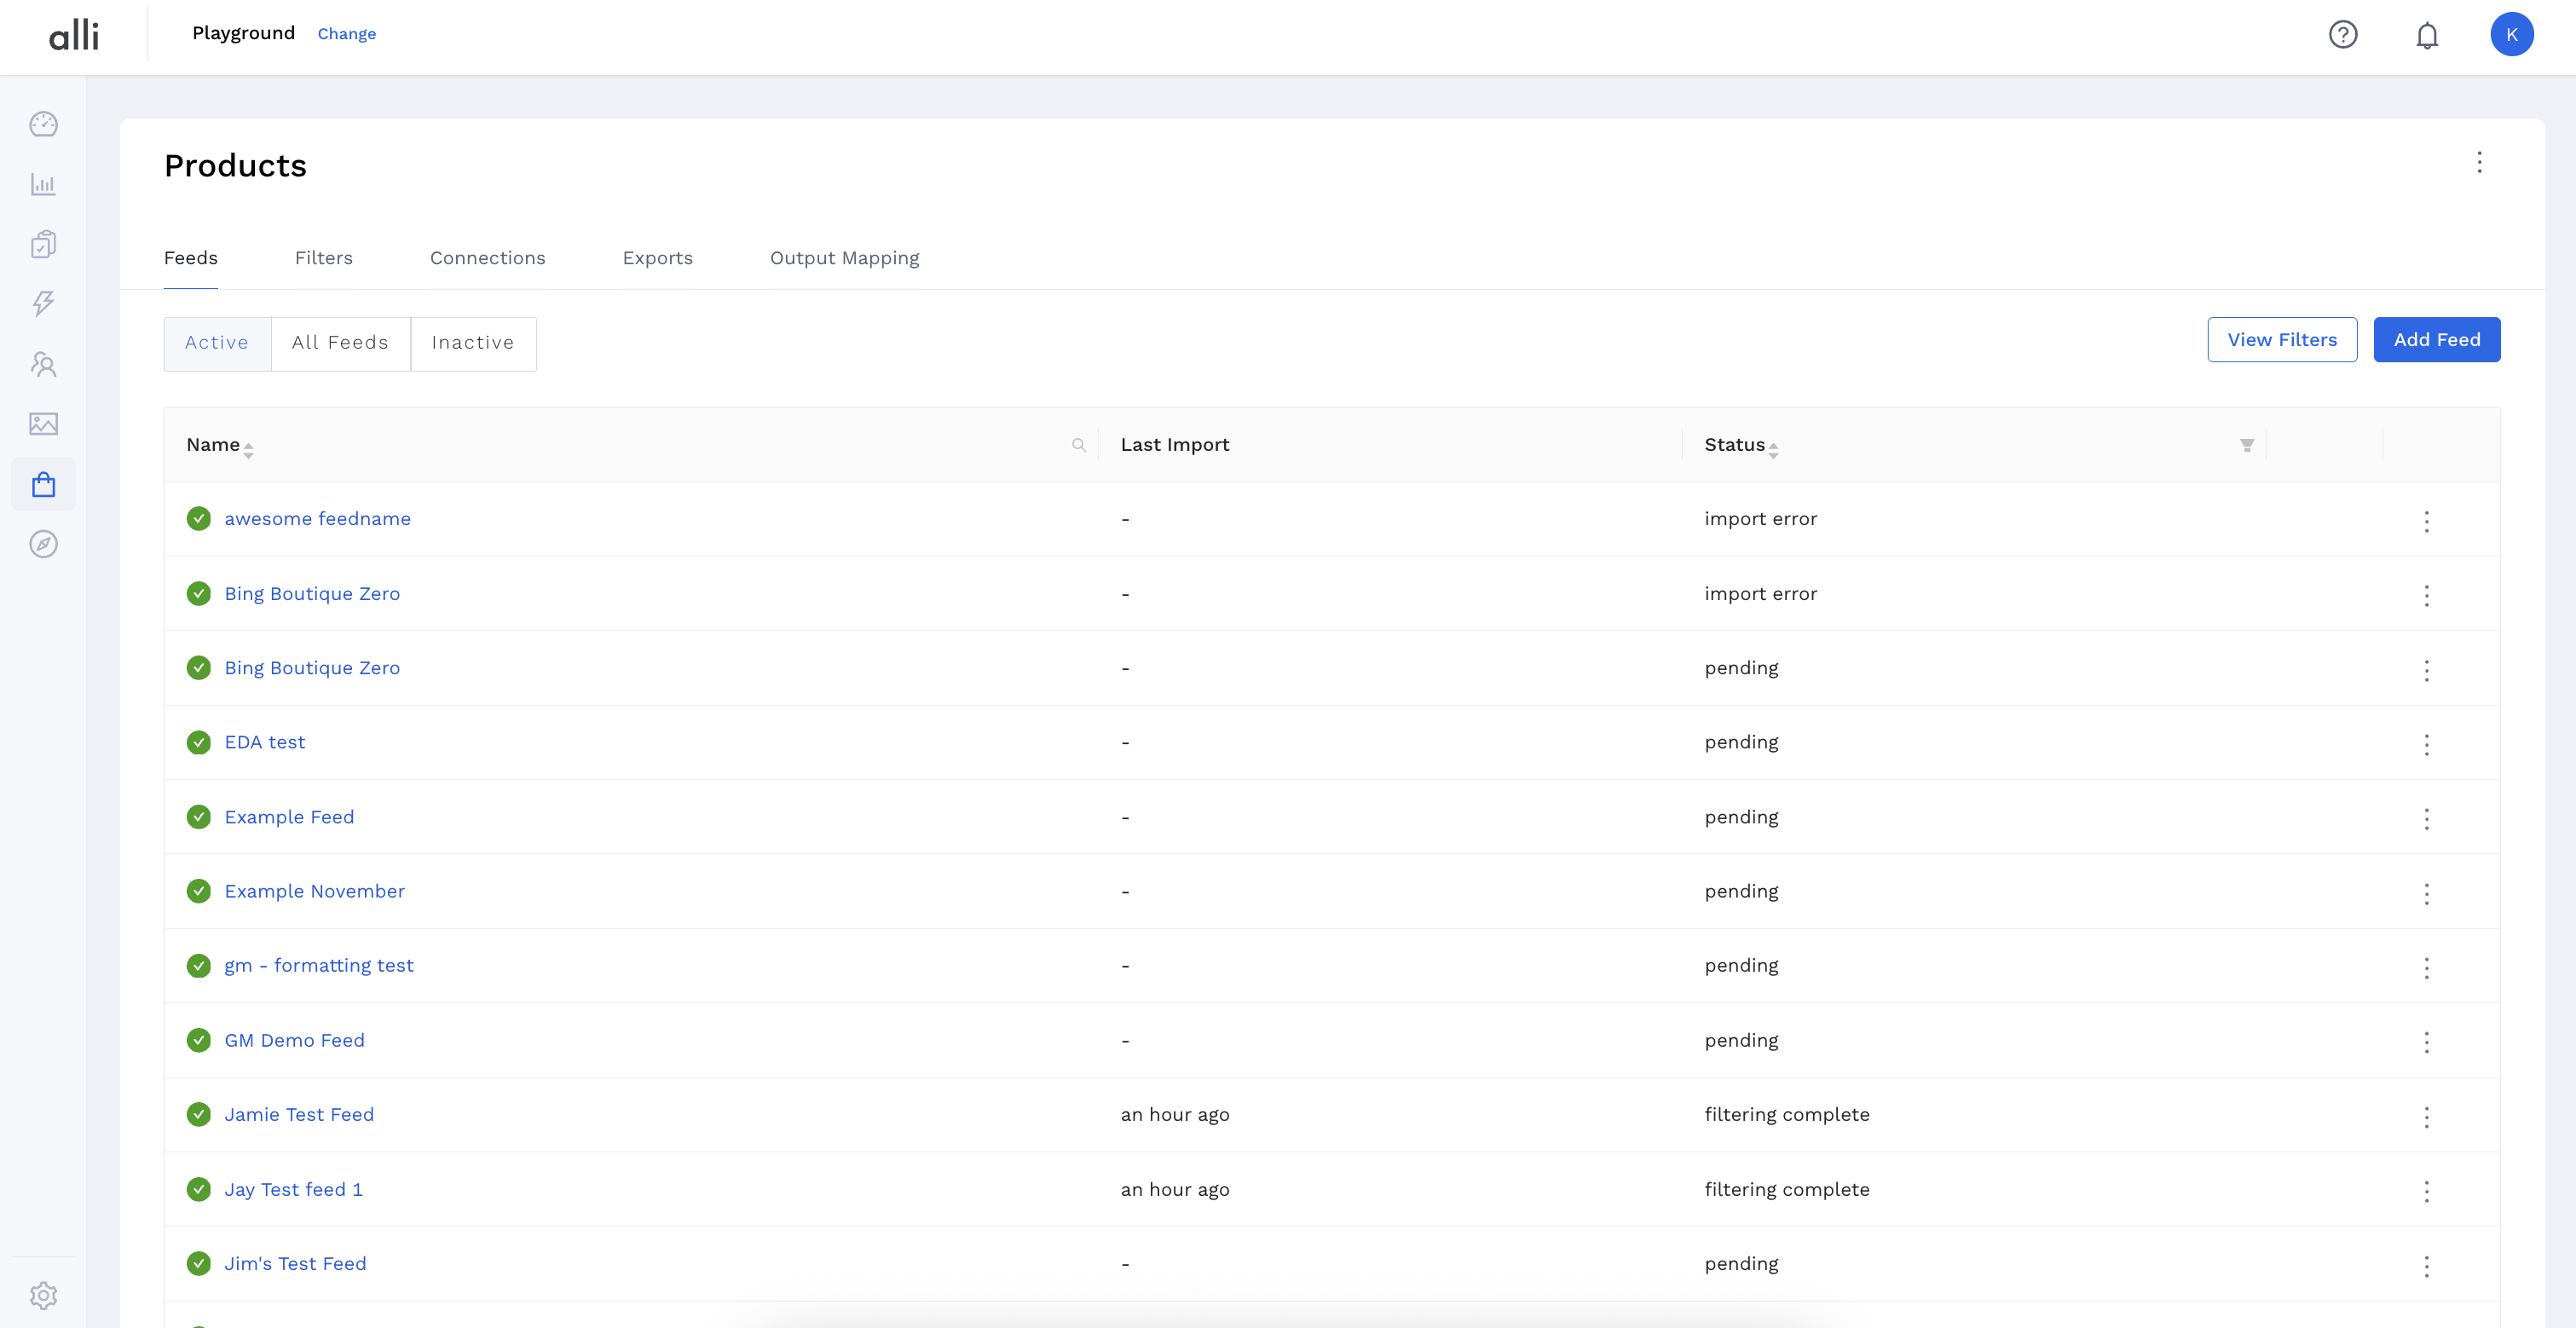Open the bar chart reports sidebar icon

(x=43, y=184)
